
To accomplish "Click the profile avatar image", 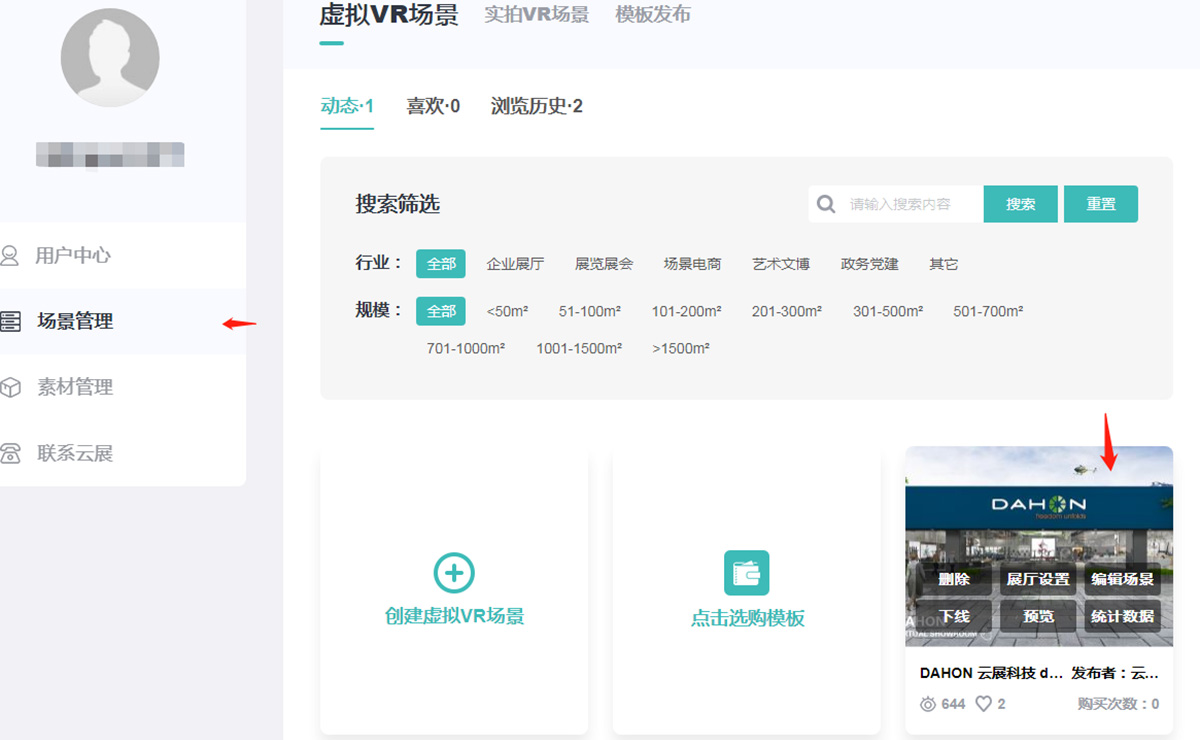I will click(110, 57).
